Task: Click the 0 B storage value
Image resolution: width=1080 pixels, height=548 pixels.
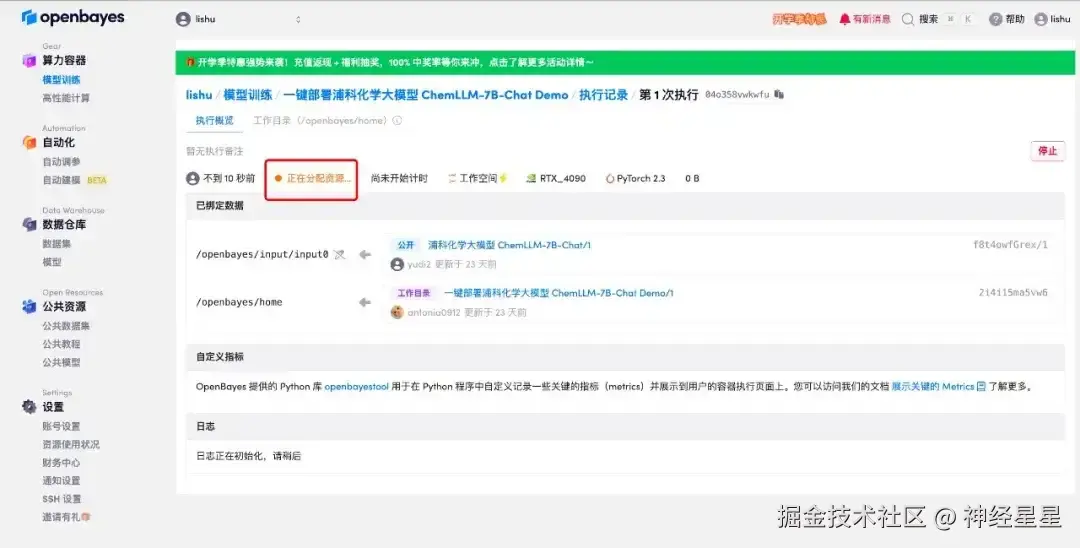Action: pos(692,178)
